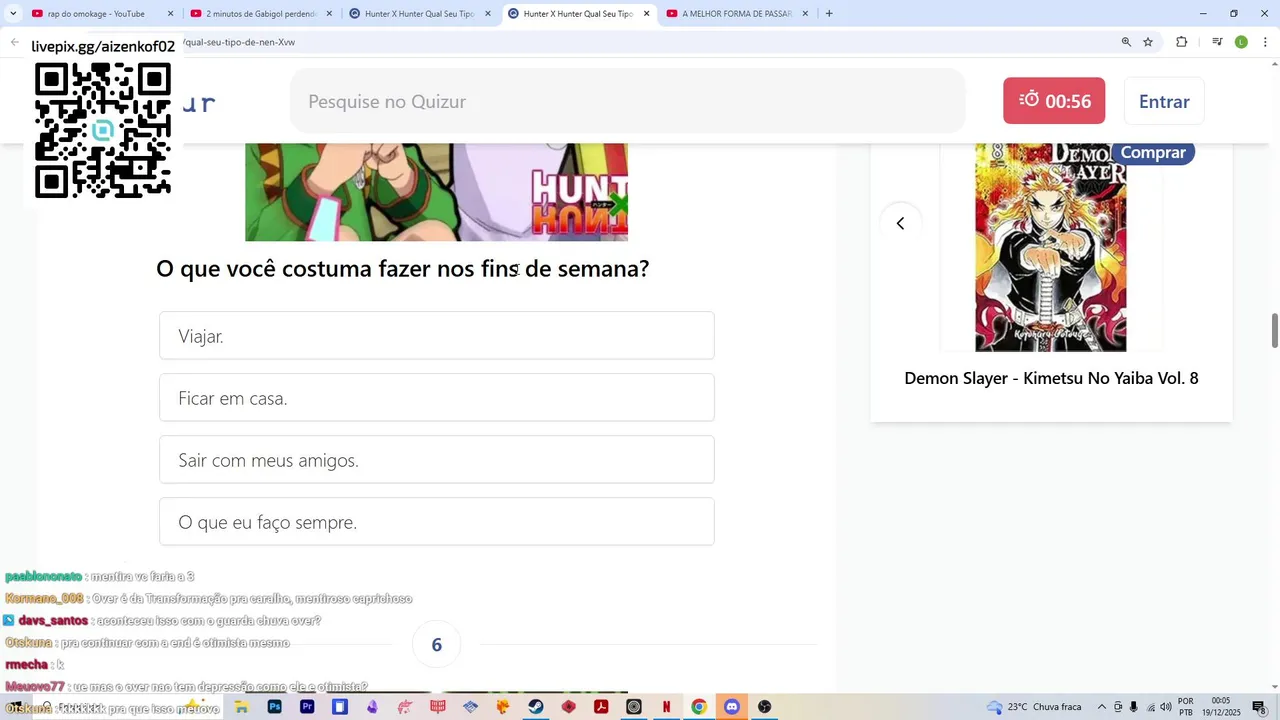Click the browser back arrow
1280x720 pixels.
[x=15, y=42]
